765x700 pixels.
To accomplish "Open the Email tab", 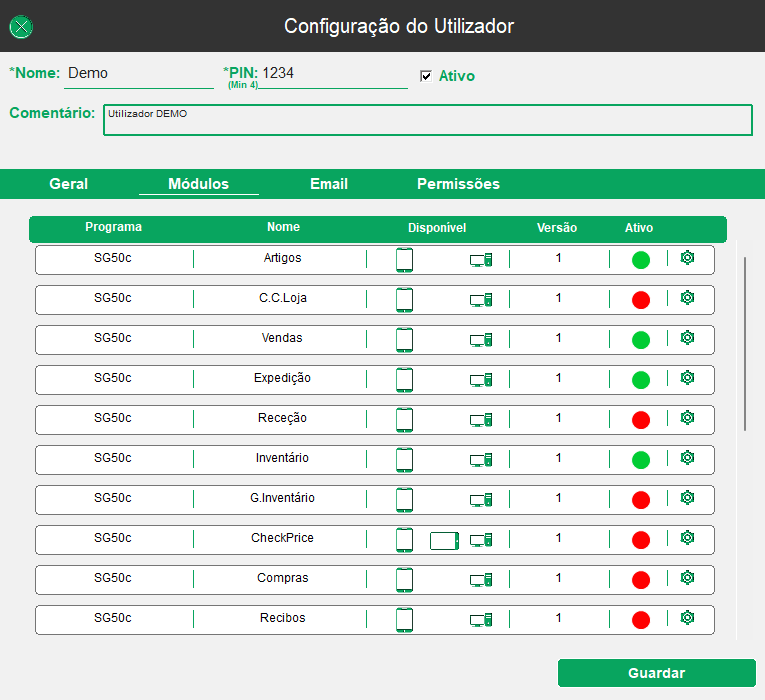I will point(329,184).
